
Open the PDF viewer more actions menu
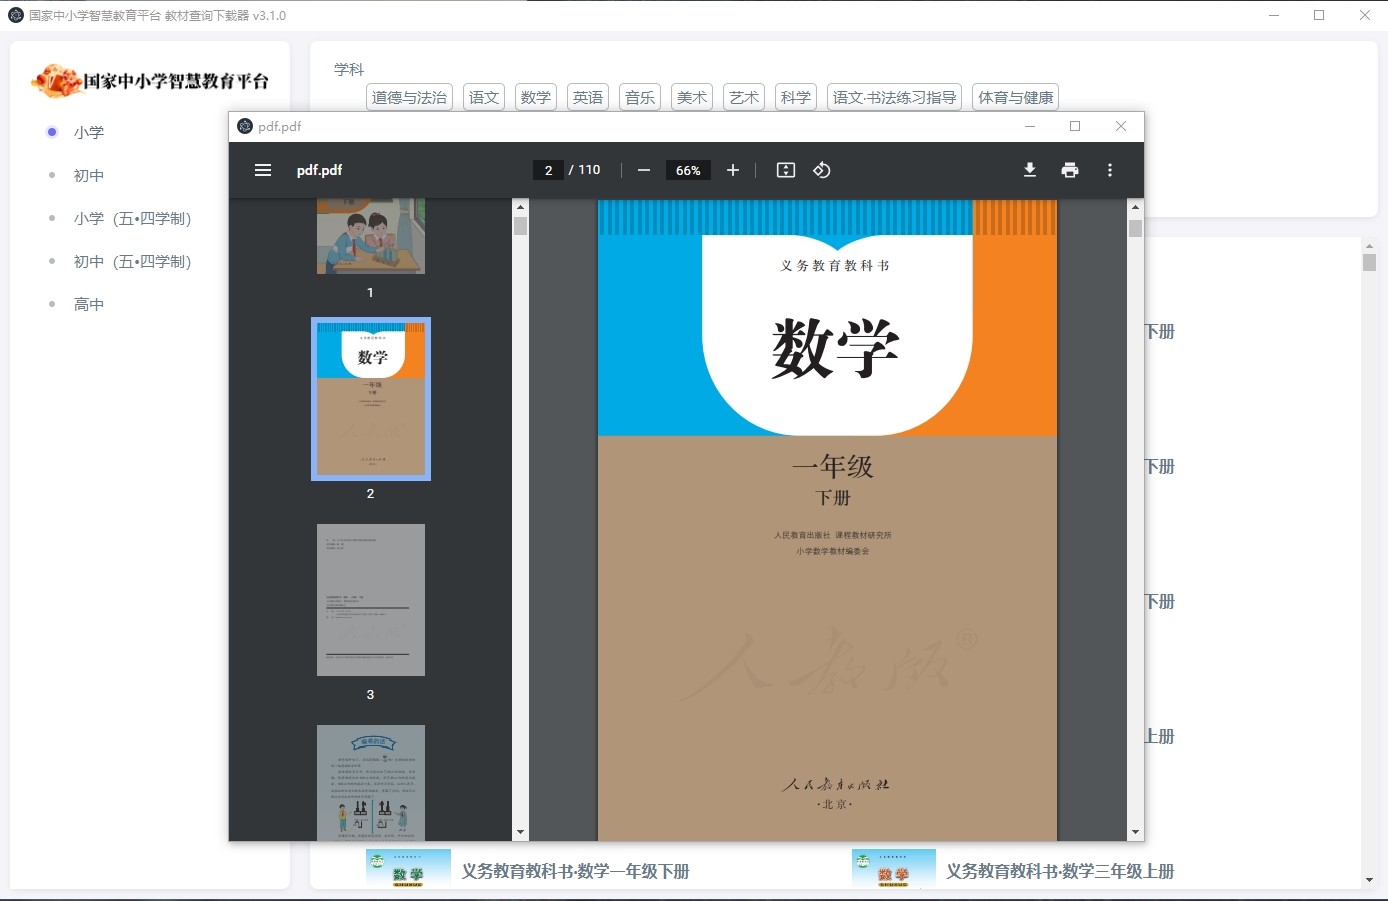(x=1110, y=170)
